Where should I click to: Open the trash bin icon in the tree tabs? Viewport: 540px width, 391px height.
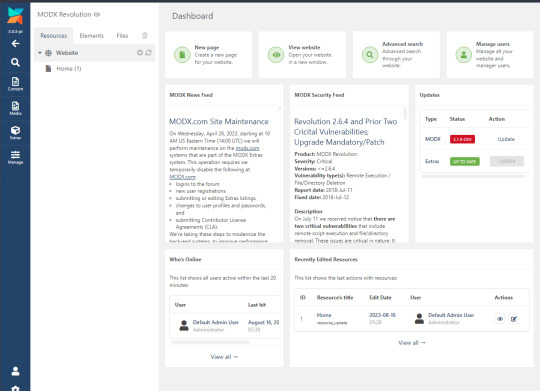pyautogui.click(x=145, y=35)
